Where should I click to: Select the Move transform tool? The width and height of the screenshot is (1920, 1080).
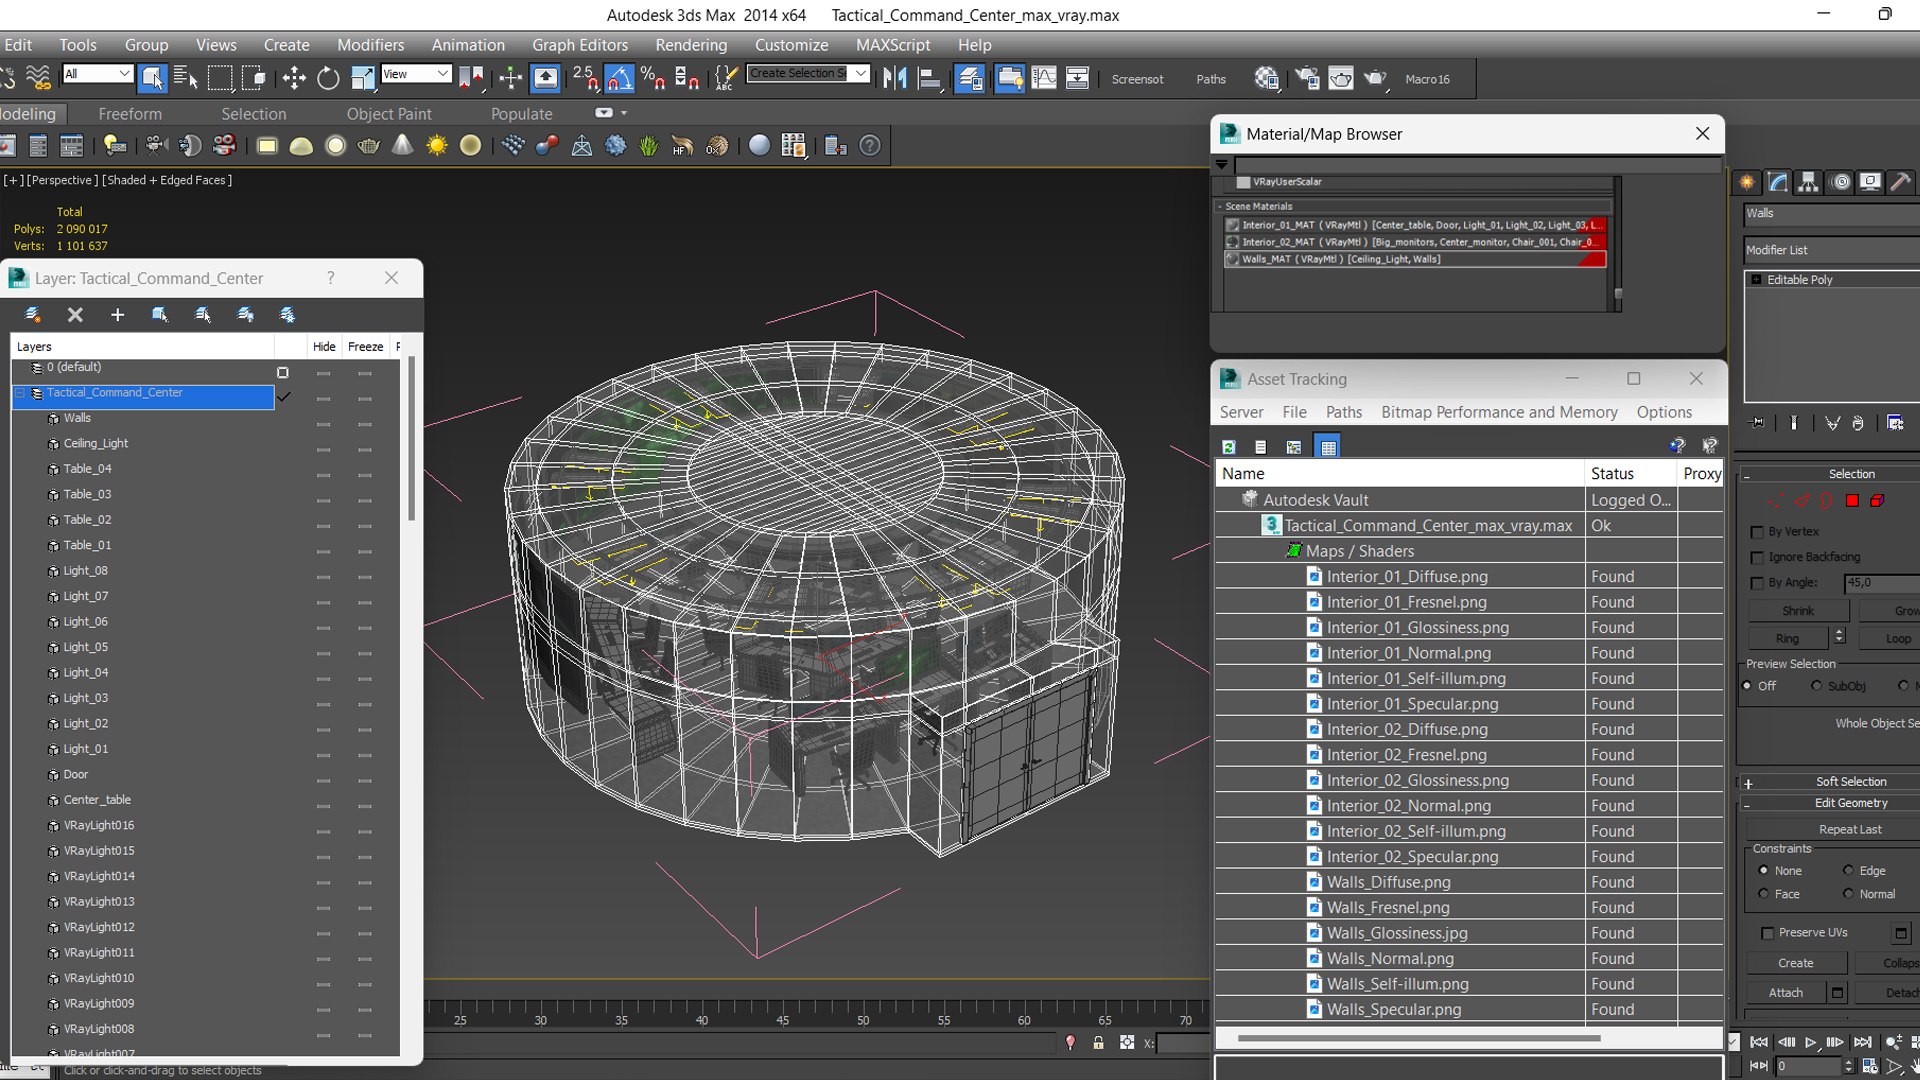pyautogui.click(x=294, y=78)
